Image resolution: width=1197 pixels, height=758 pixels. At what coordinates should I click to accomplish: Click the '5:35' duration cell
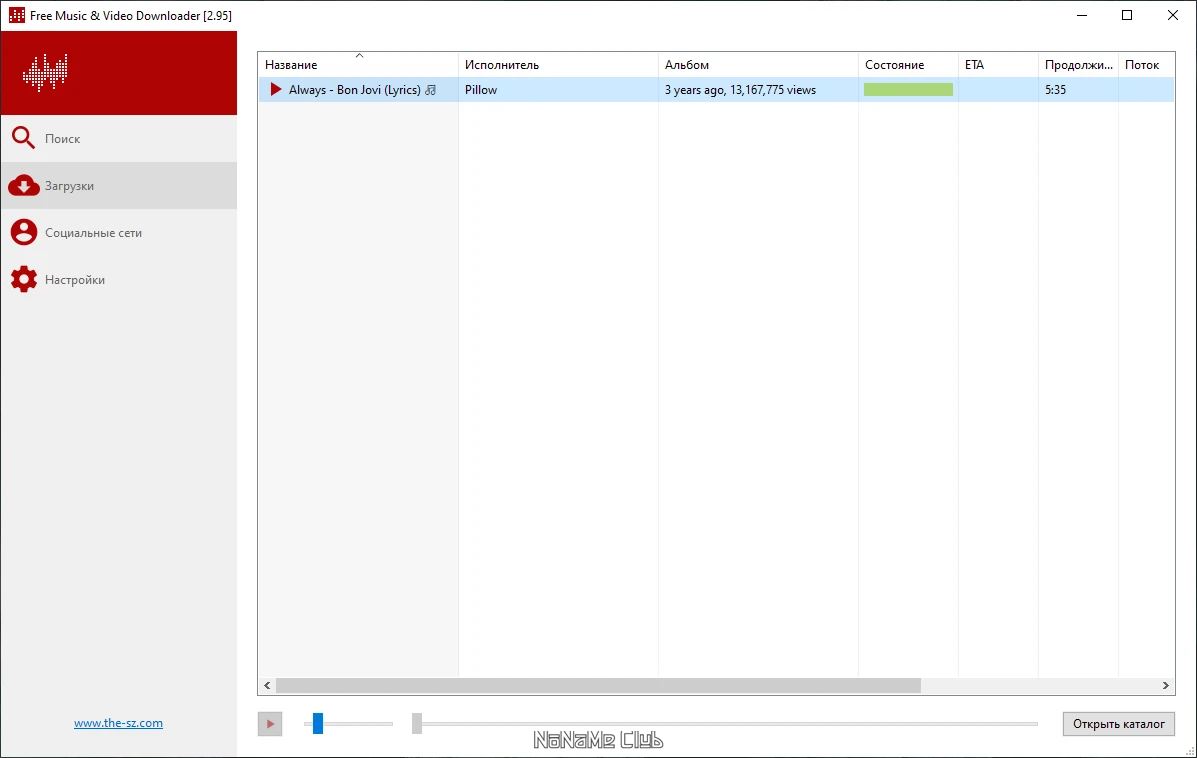(x=1056, y=89)
